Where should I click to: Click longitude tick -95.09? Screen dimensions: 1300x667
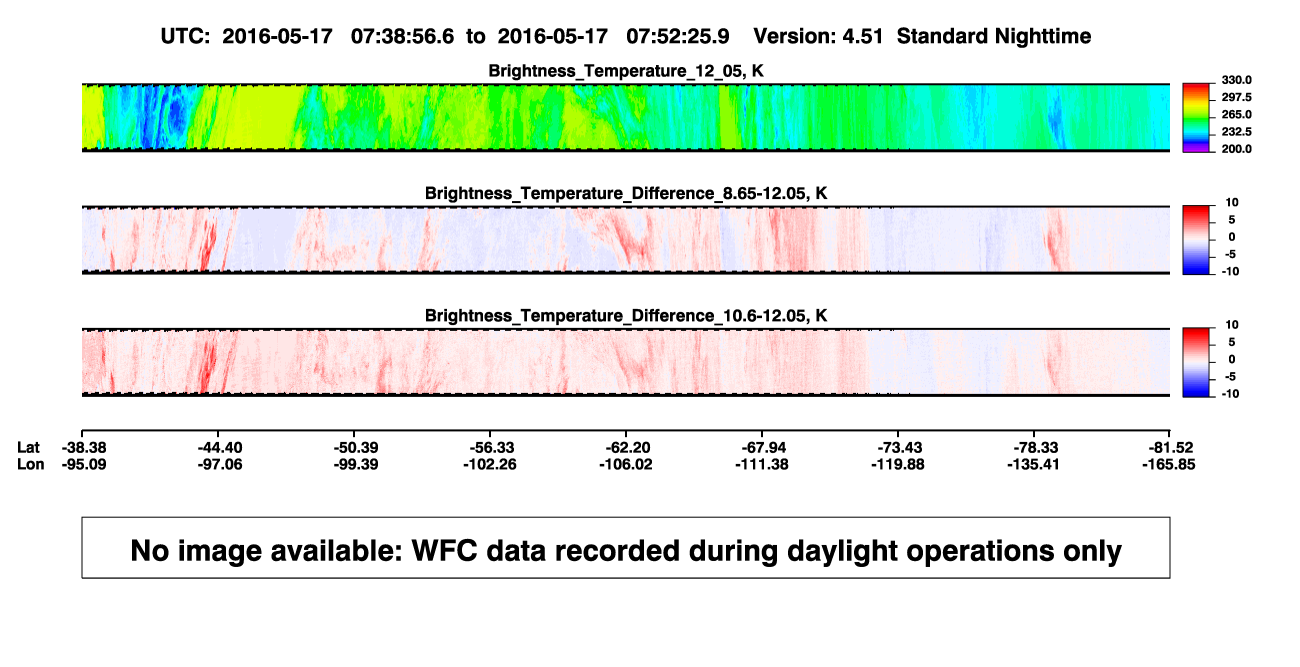point(85,464)
